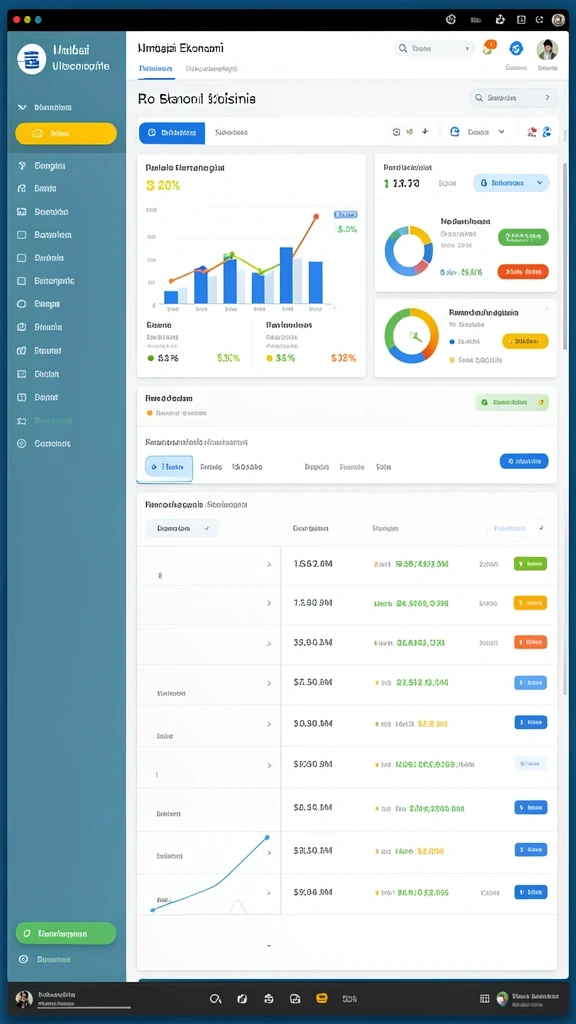Click the green action button in the first table row

click(530, 564)
